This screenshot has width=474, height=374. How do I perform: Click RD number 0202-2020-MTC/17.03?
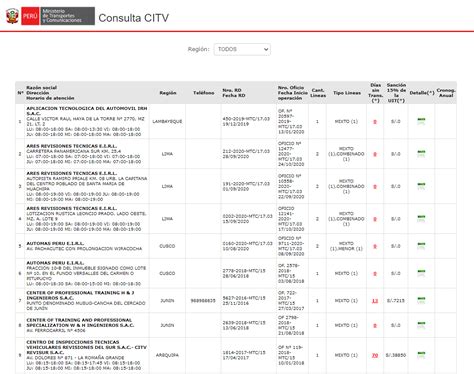[247, 216]
